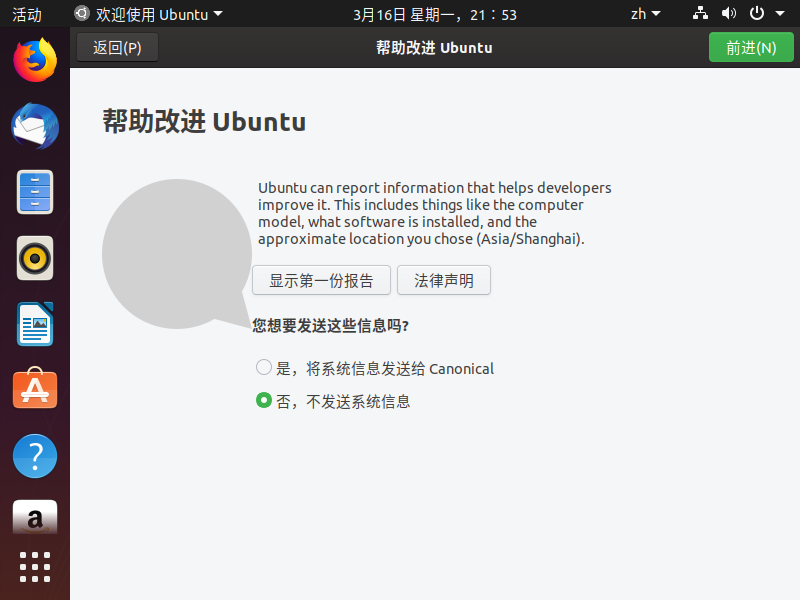Launch Thunderbird mail from the dock
This screenshot has height=600, width=800.
(35, 126)
